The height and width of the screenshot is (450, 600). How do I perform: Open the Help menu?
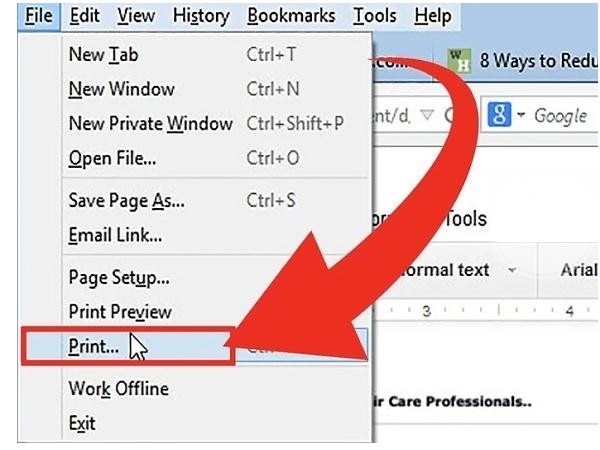[433, 16]
